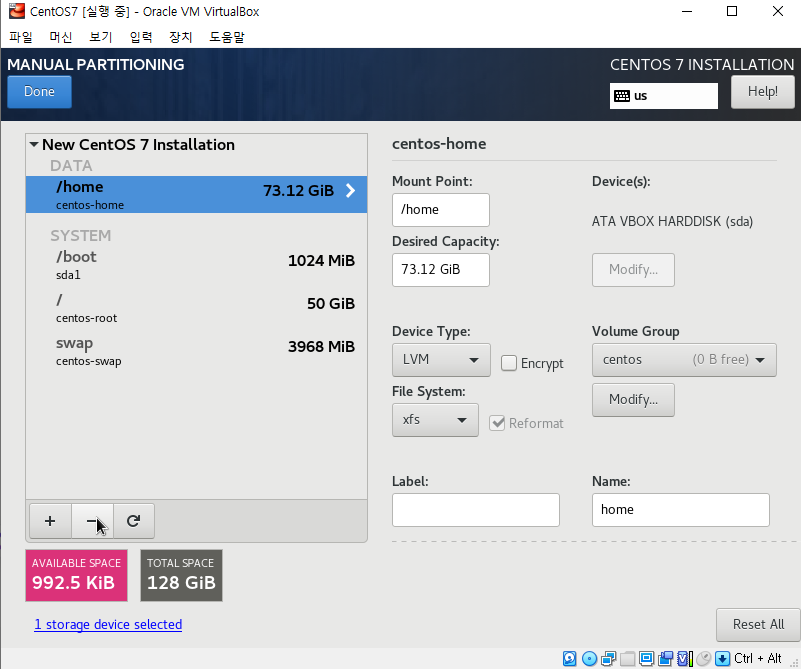Viewport: 801px width, 669px height.
Task: Open the 1 storage device selected link
Action: click(108, 625)
